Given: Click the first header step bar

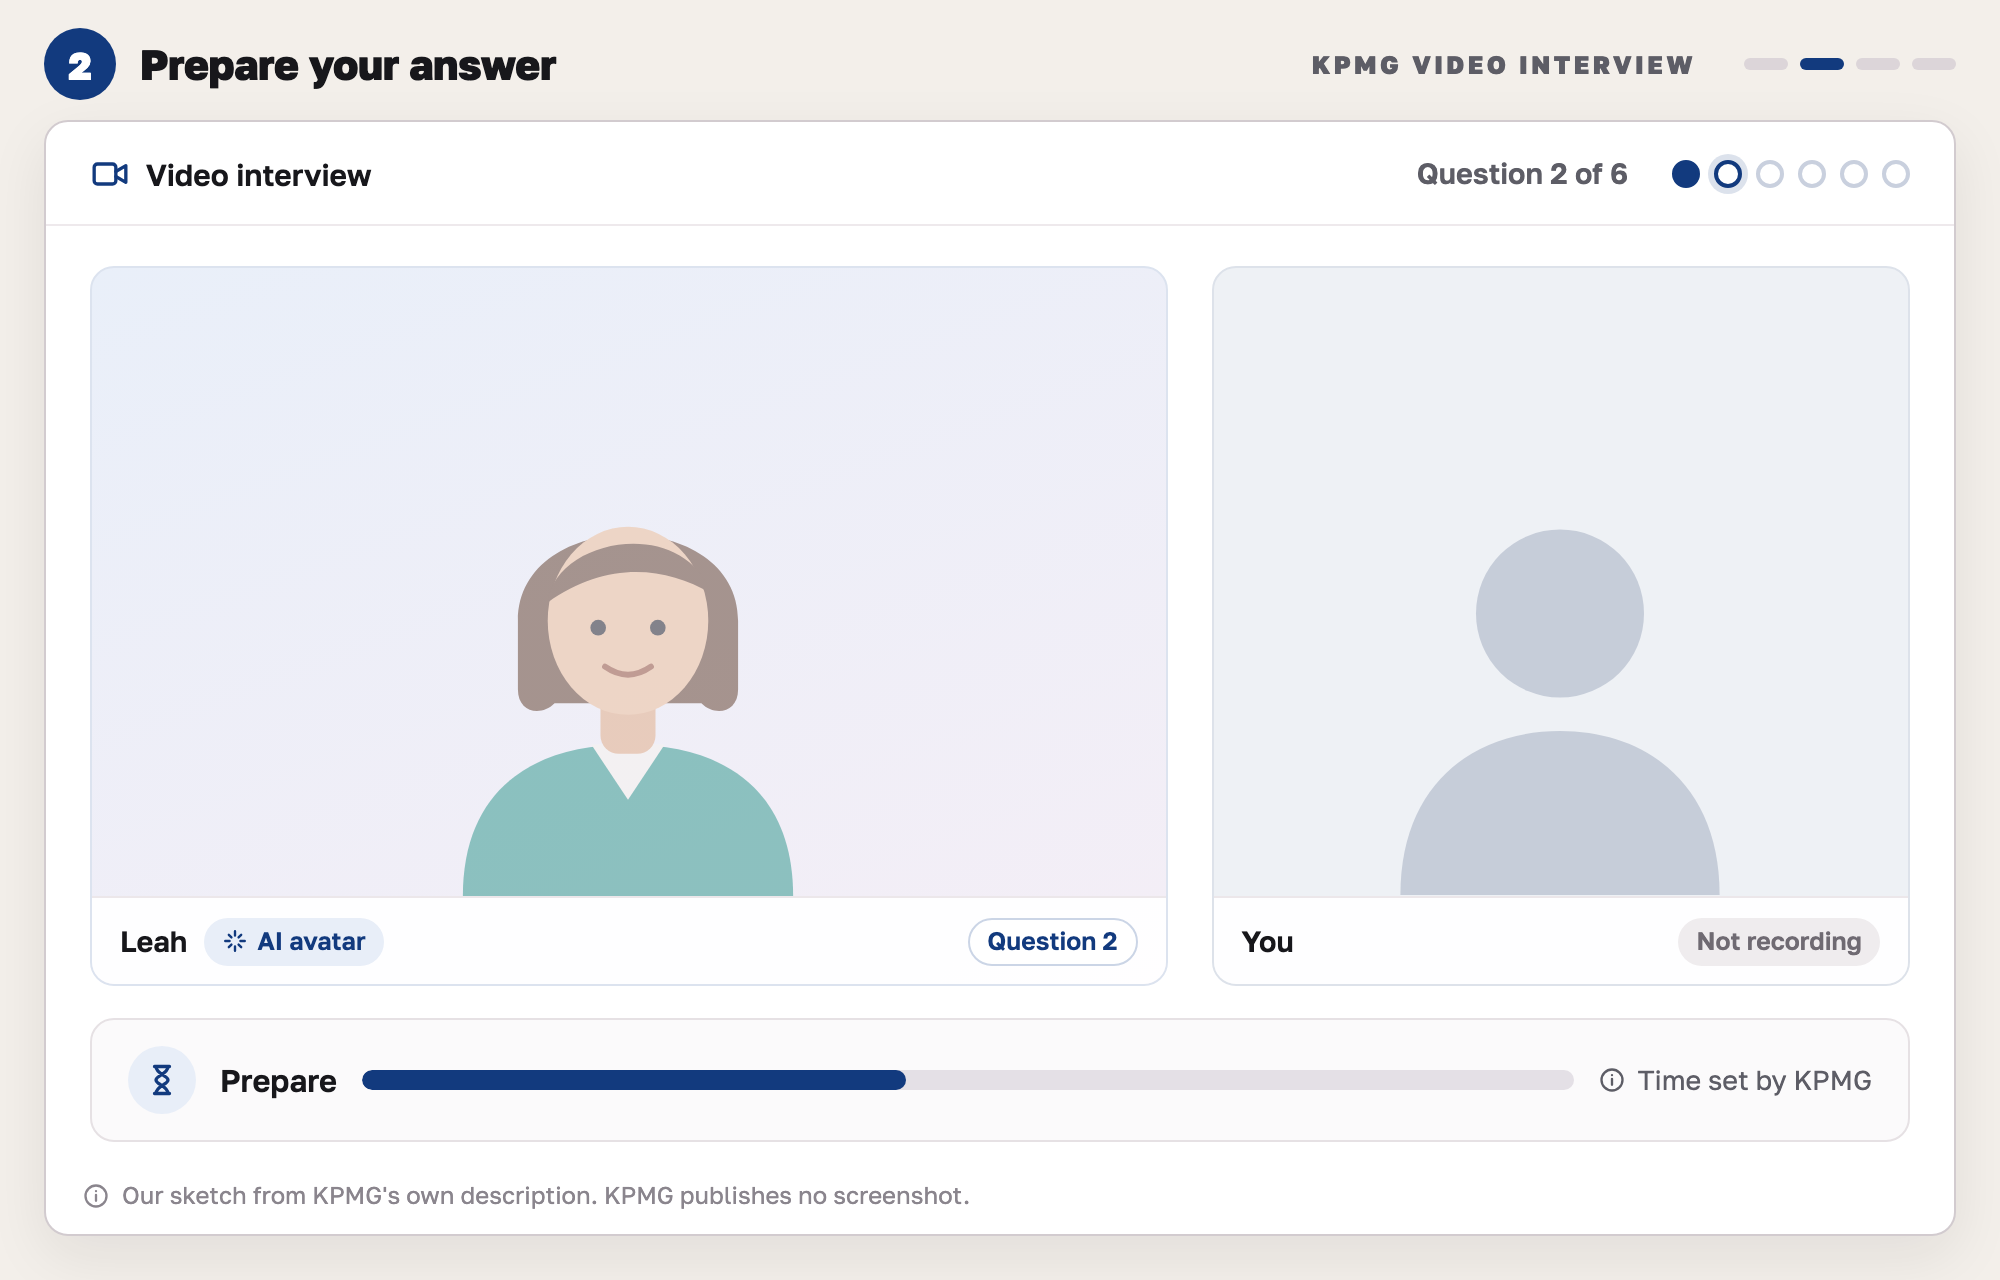Looking at the screenshot, I should (x=1766, y=64).
